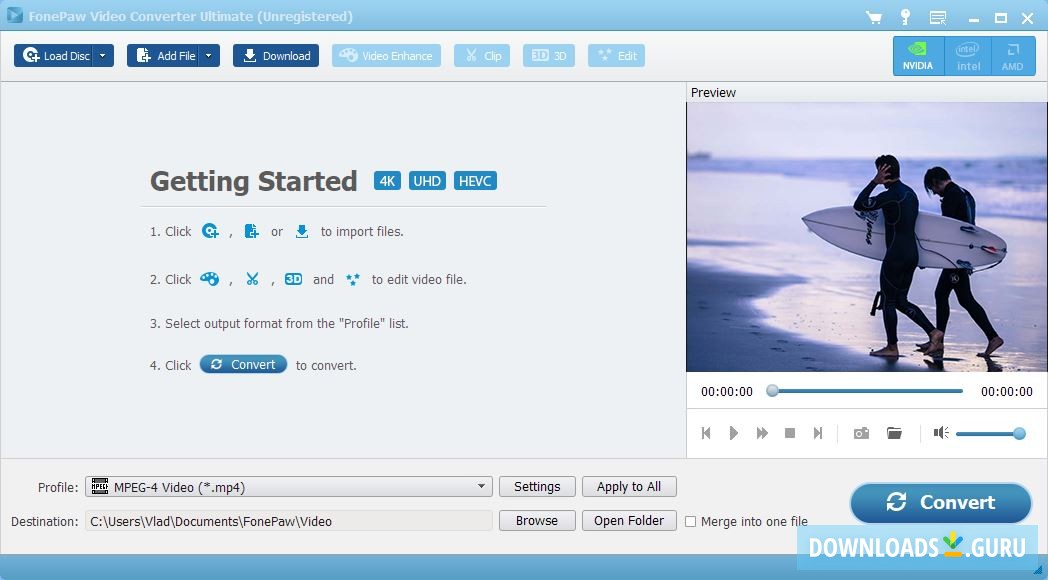Click the Getting Started heading
This screenshot has height=580, width=1048.
point(254,181)
